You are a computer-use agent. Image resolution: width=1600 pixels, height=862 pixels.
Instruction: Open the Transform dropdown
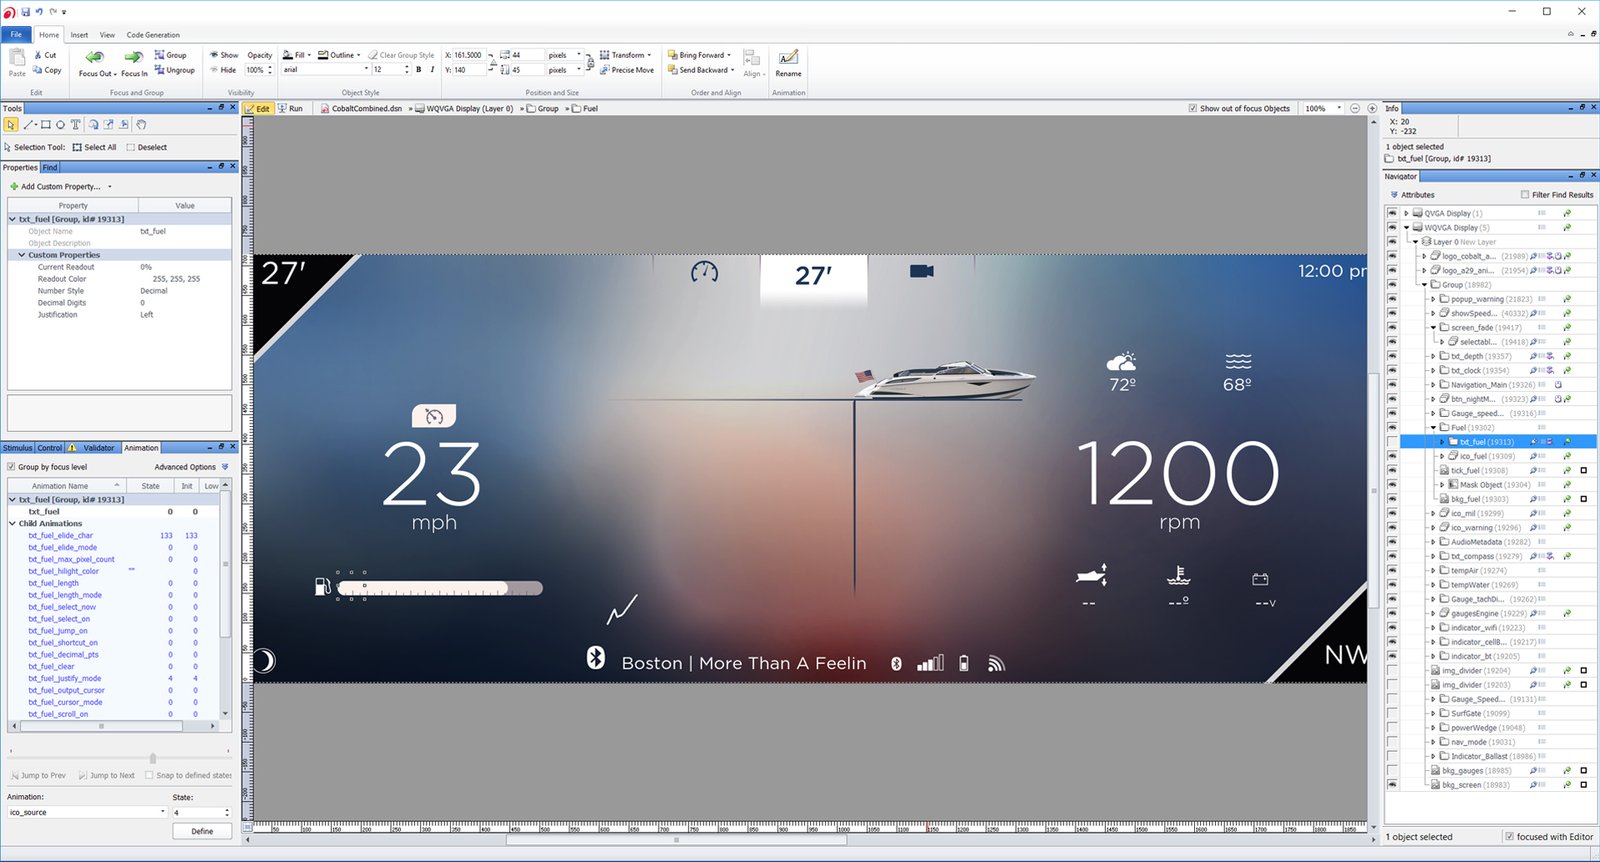click(x=626, y=55)
